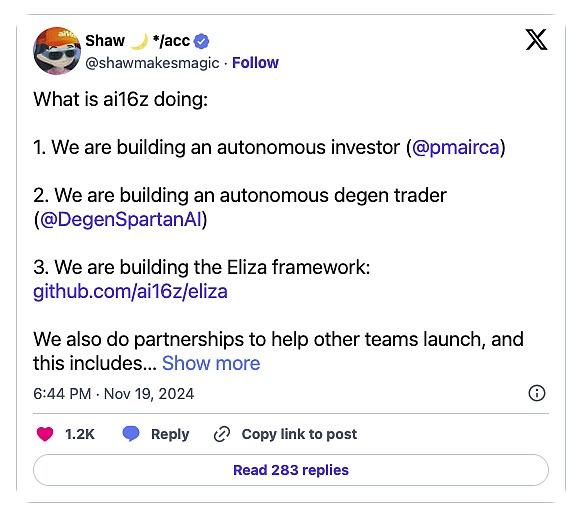Click the Shaw */acc display name
The height and width of the screenshot is (515, 579).
tap(137, 41)
